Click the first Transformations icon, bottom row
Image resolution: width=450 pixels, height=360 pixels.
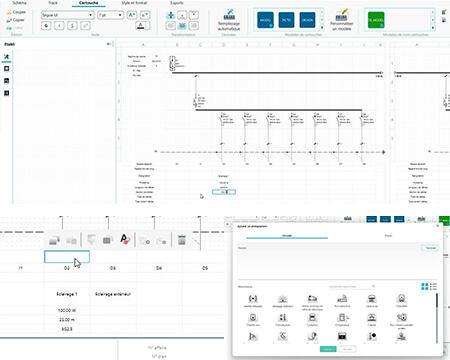(170, 26)
